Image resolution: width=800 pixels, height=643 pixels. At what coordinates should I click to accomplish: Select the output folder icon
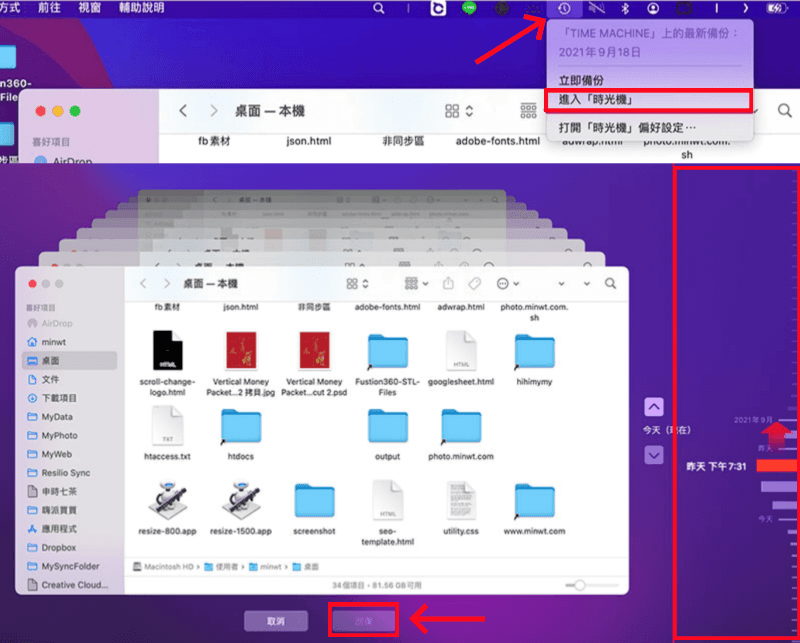pyautogui.click(x=388, y=427)
